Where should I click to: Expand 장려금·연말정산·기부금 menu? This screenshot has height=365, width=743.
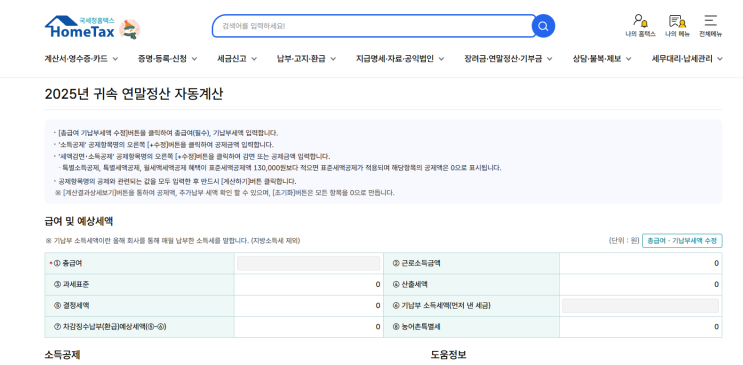pyautogui.click(x=508, y=59)
